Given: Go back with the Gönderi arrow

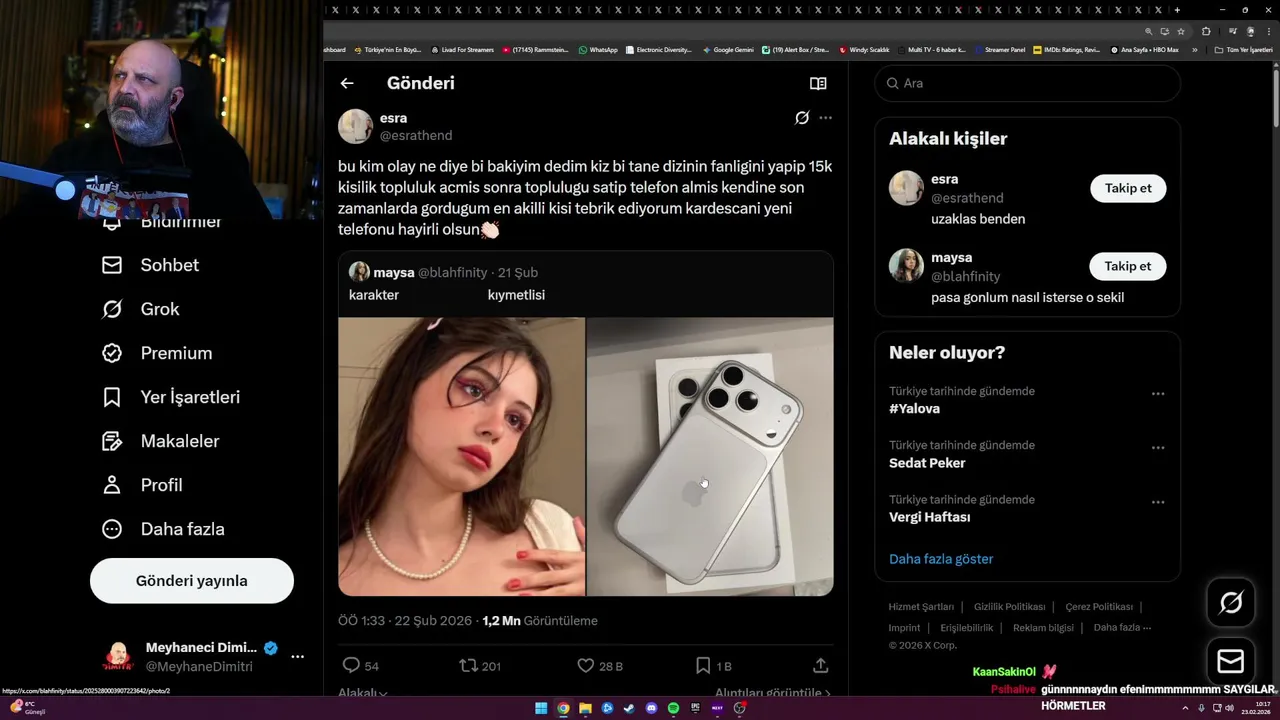Looking at the screenshot, I should tap(347, 83).
